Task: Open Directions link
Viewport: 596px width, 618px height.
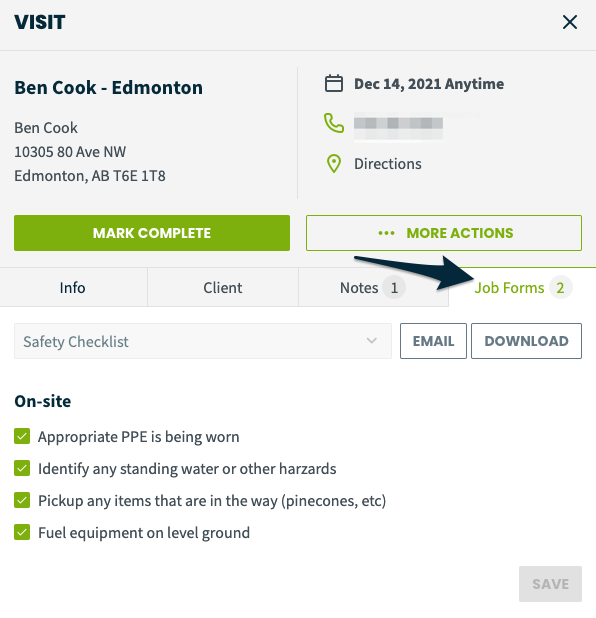Action: click(388, 164)
